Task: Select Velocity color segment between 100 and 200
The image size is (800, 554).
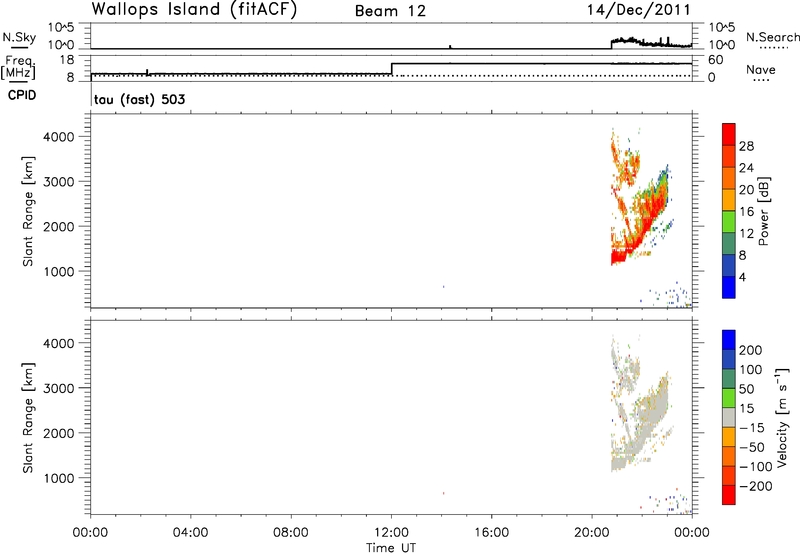Action: (729, 359)
